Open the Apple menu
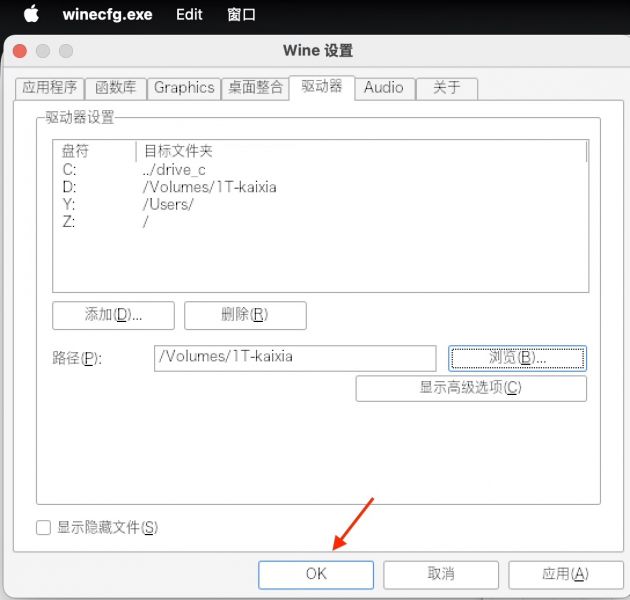 31,14
